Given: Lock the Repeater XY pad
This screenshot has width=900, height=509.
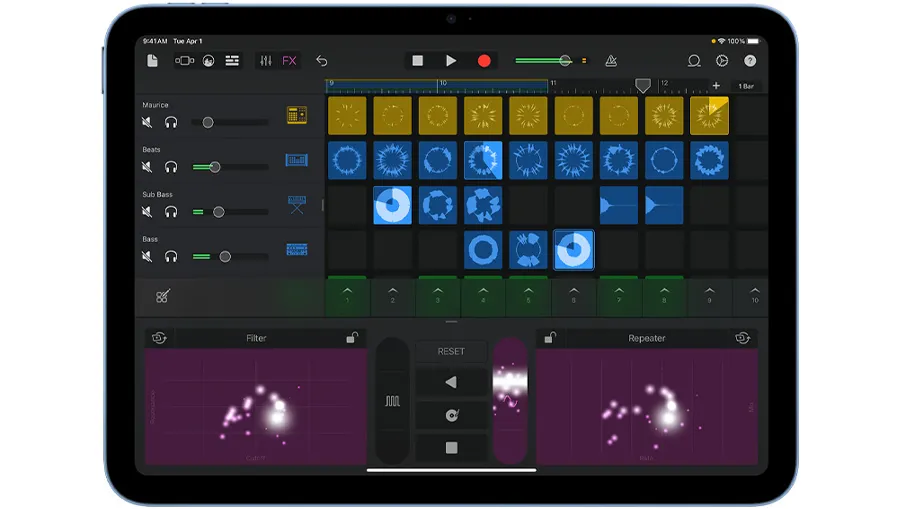Looking at the screenshot, I should click(x=550, y=337).
